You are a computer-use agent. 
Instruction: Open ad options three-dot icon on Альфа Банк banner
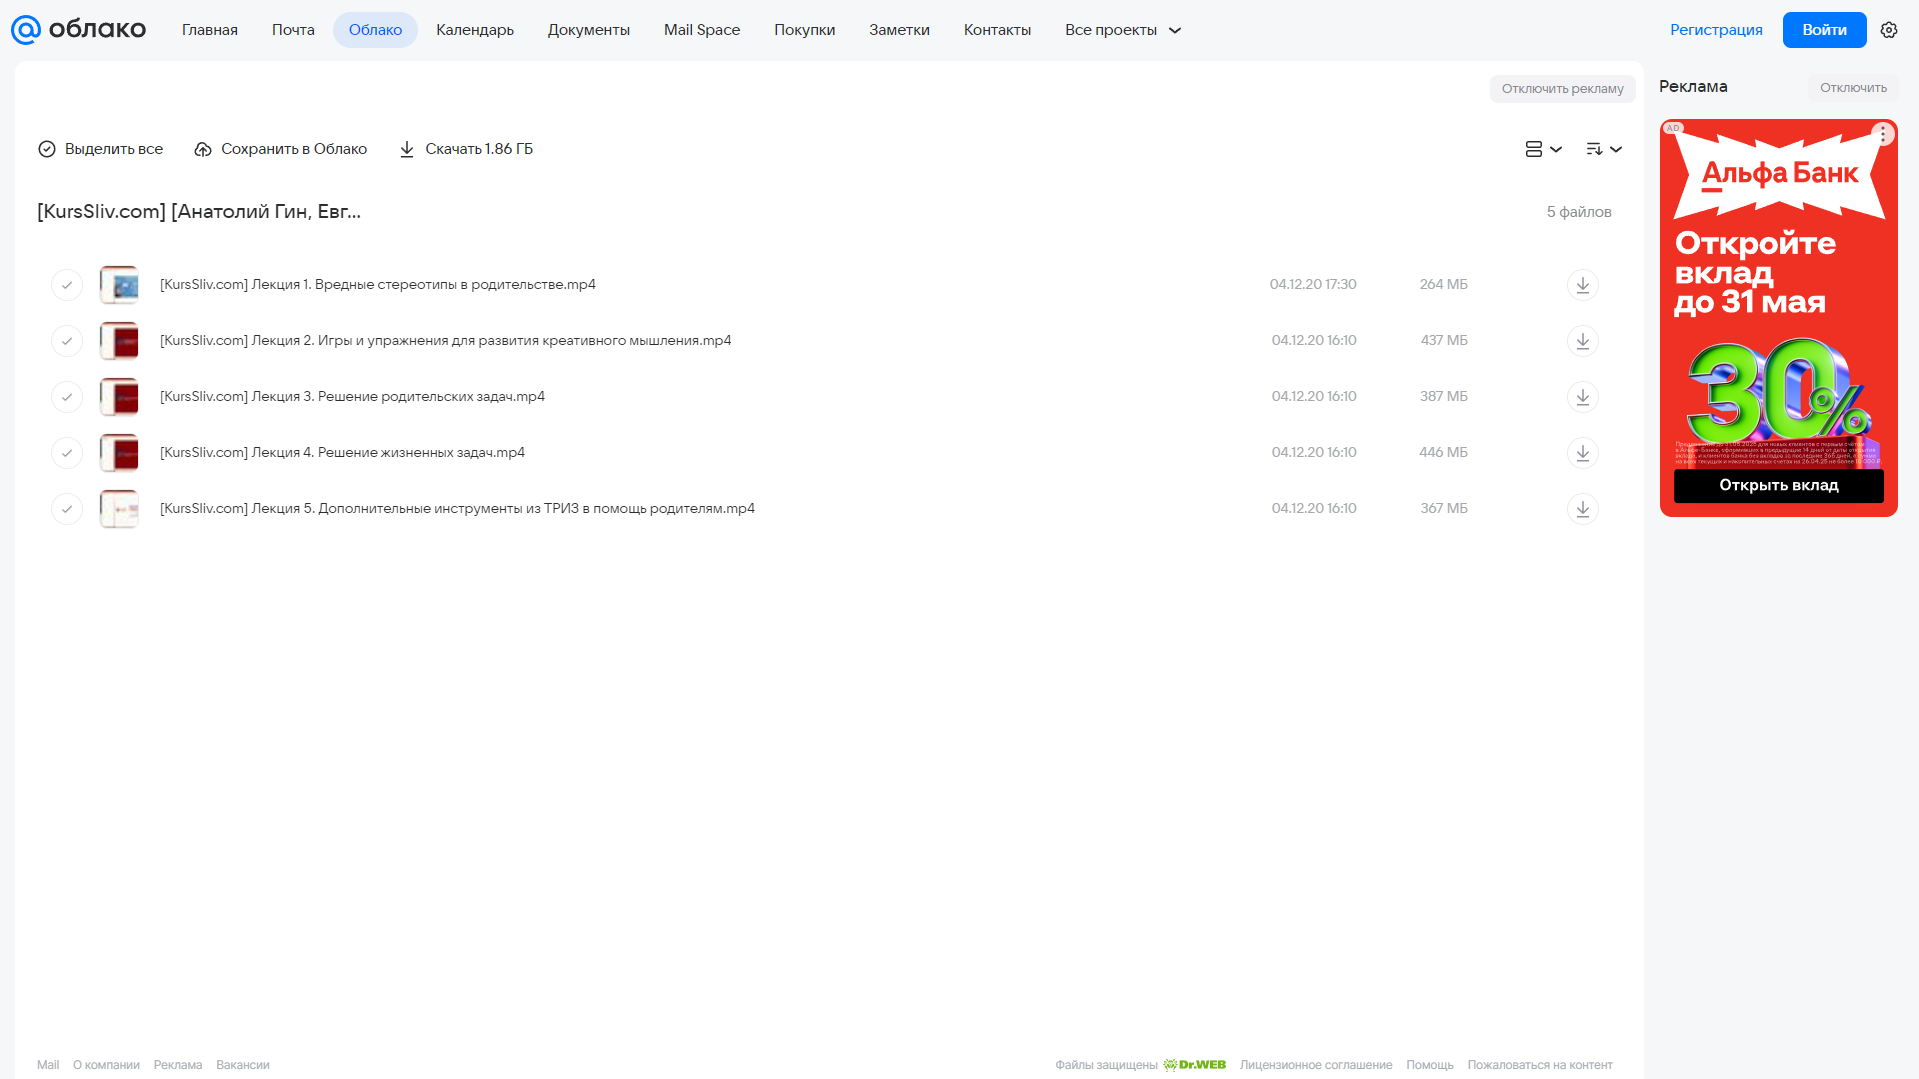(x=1882, y=133)
